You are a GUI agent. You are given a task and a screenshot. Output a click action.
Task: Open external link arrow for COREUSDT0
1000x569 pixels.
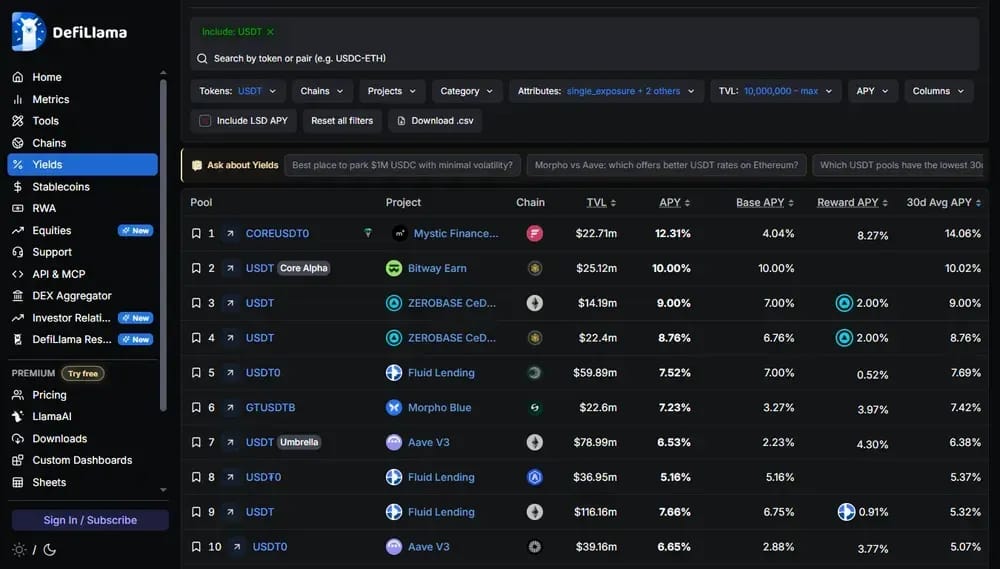pyautogui.click(x=230, y=233)
